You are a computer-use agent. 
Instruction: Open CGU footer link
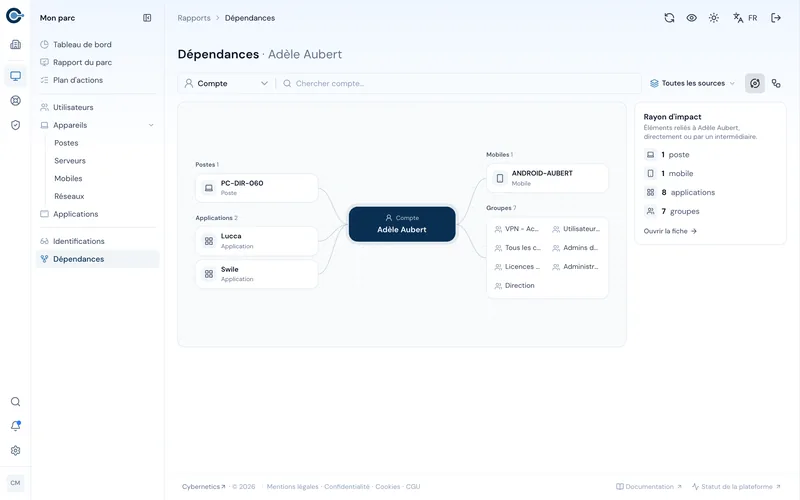tap(413, 487)
